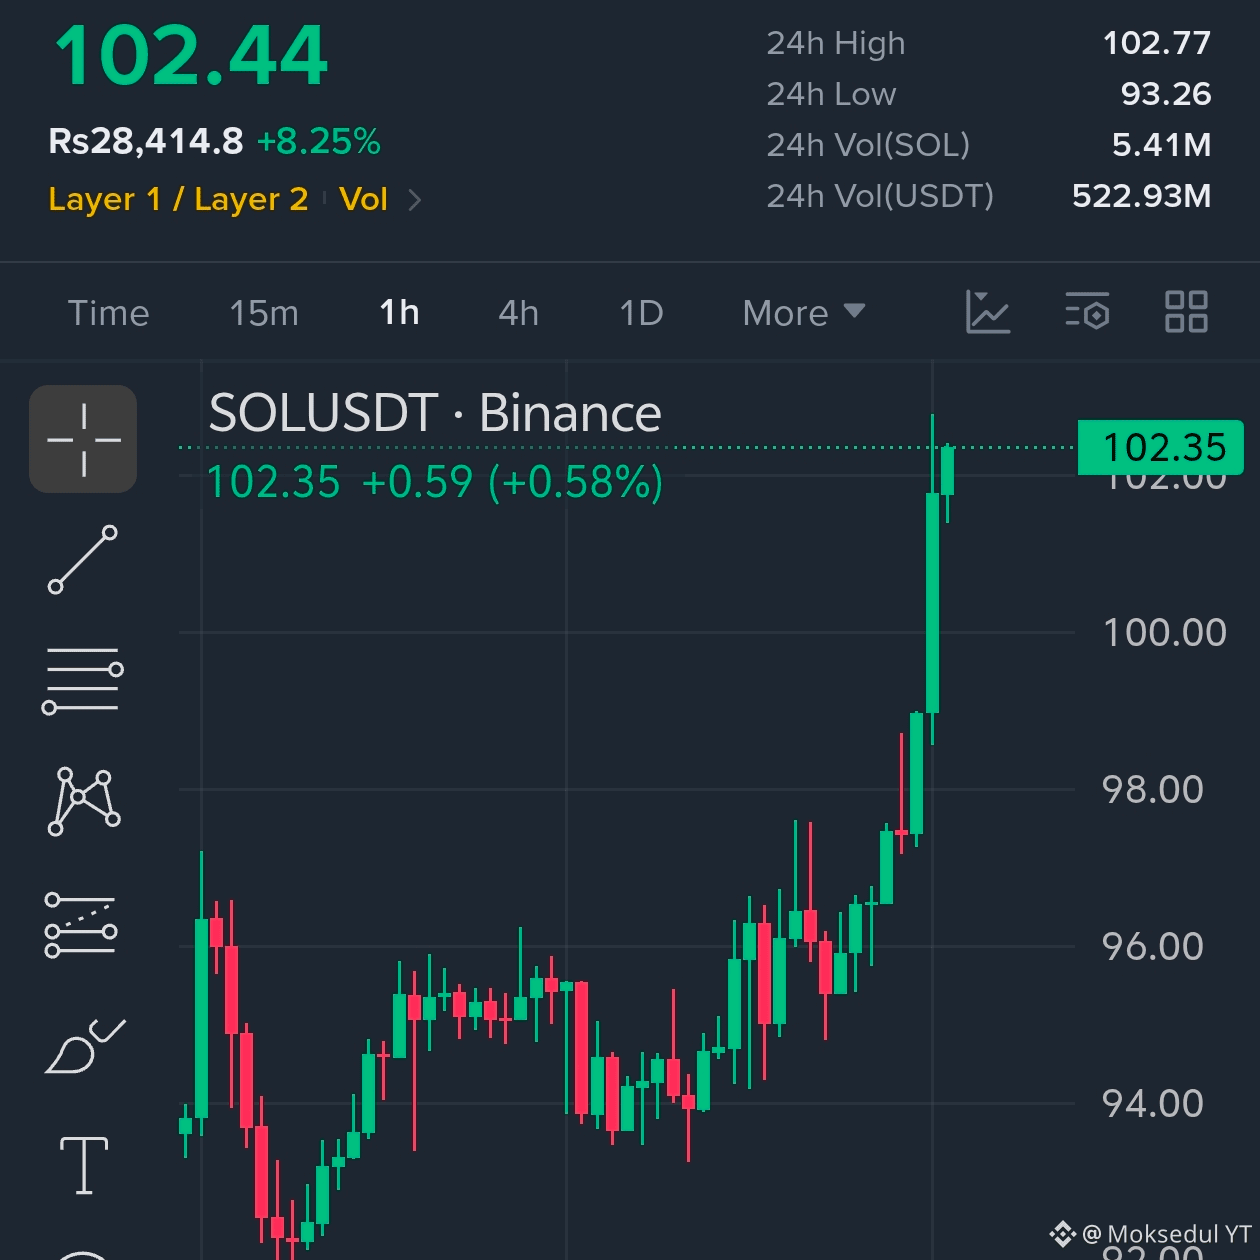Open the chart indicators icon

[x=988, y=312]
